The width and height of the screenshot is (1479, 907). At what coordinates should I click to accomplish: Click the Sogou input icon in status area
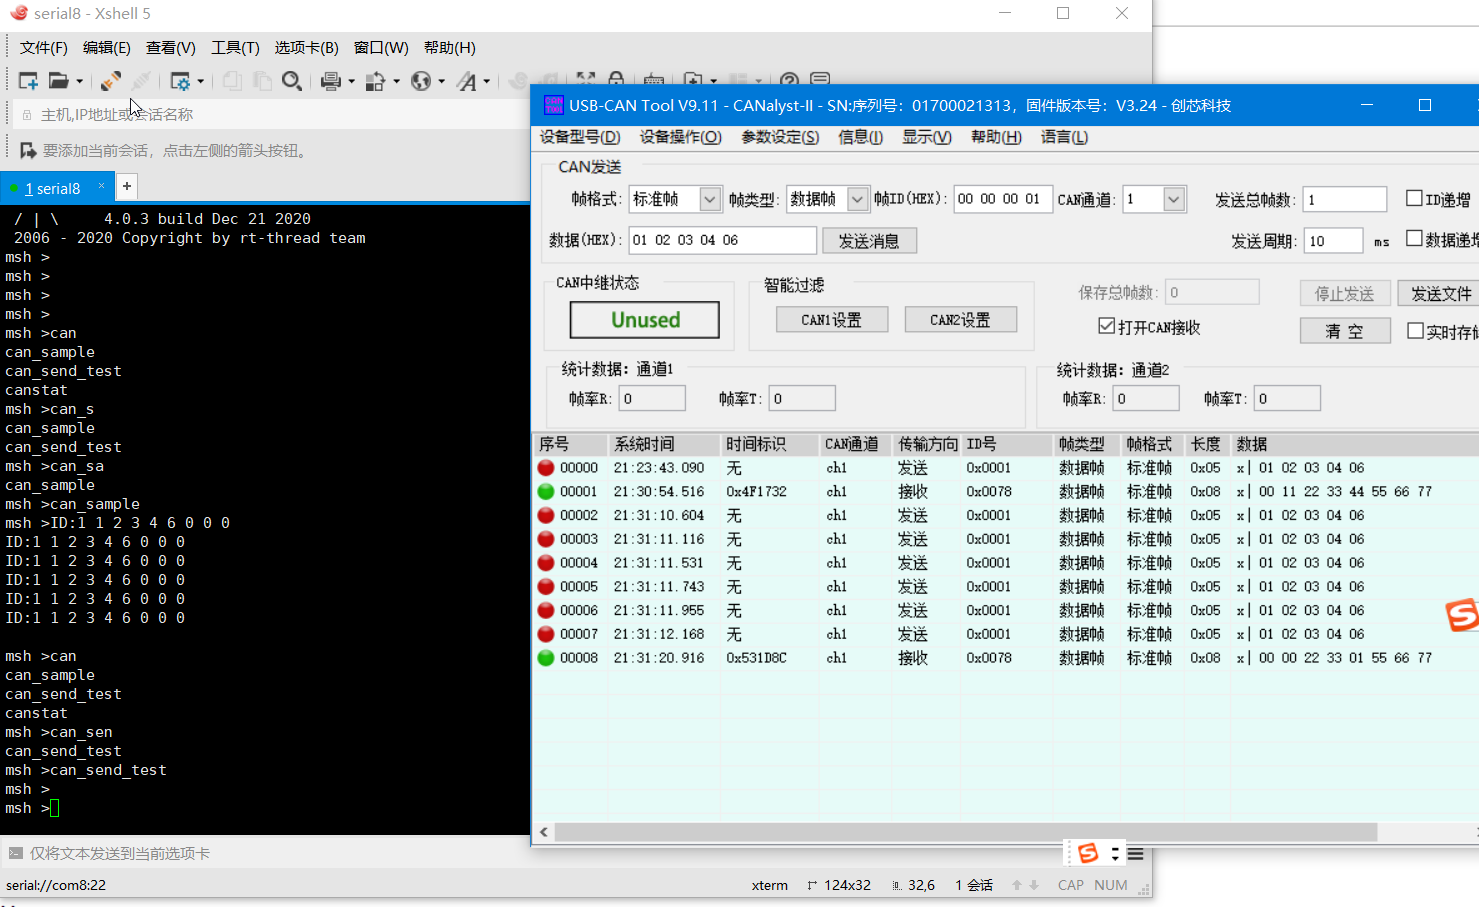(x=1088, y=853)
